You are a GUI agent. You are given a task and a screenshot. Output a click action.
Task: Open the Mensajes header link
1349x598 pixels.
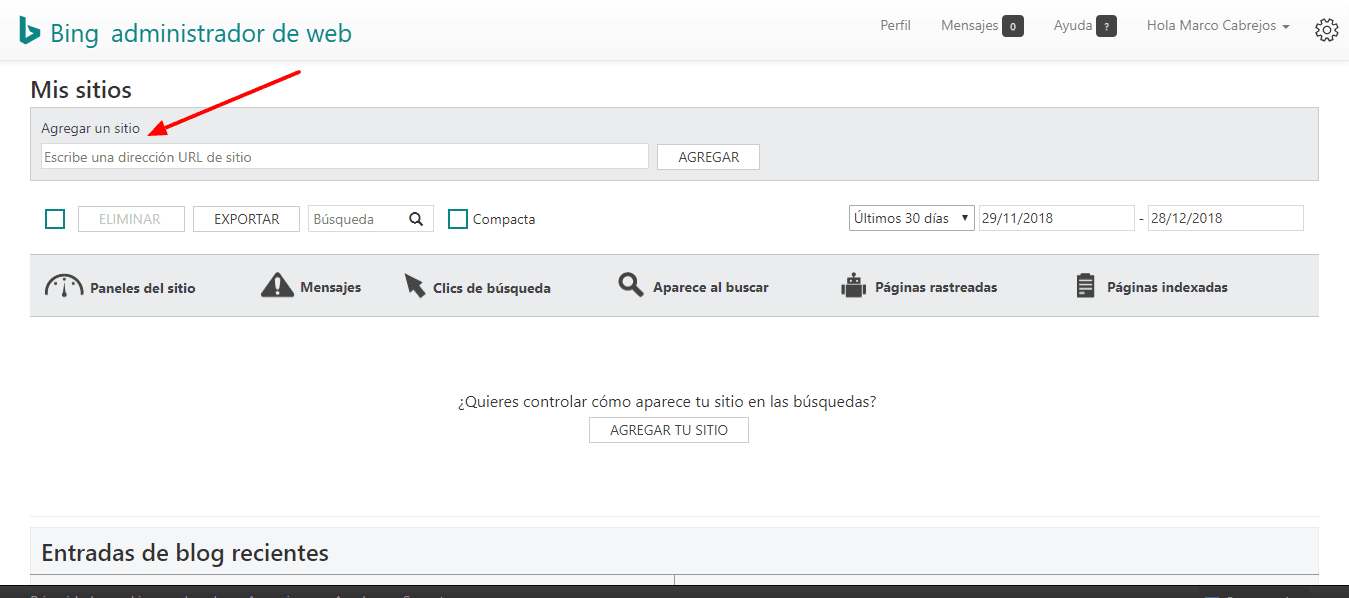(x=969, y=26)
